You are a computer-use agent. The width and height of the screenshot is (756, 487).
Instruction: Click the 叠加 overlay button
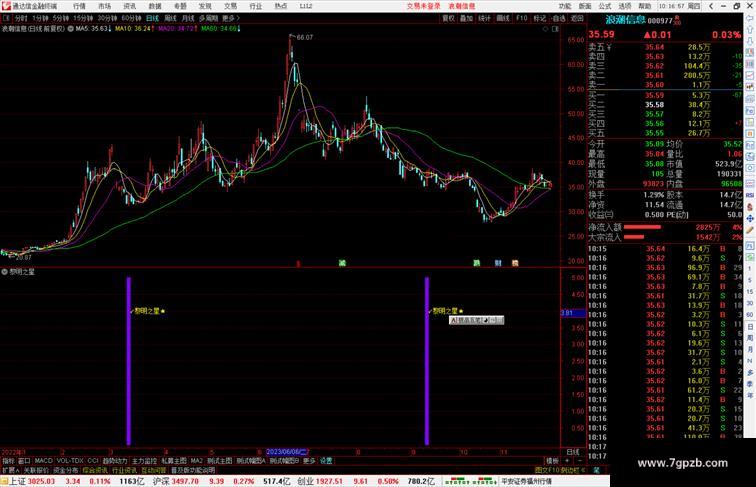(466, 18)
